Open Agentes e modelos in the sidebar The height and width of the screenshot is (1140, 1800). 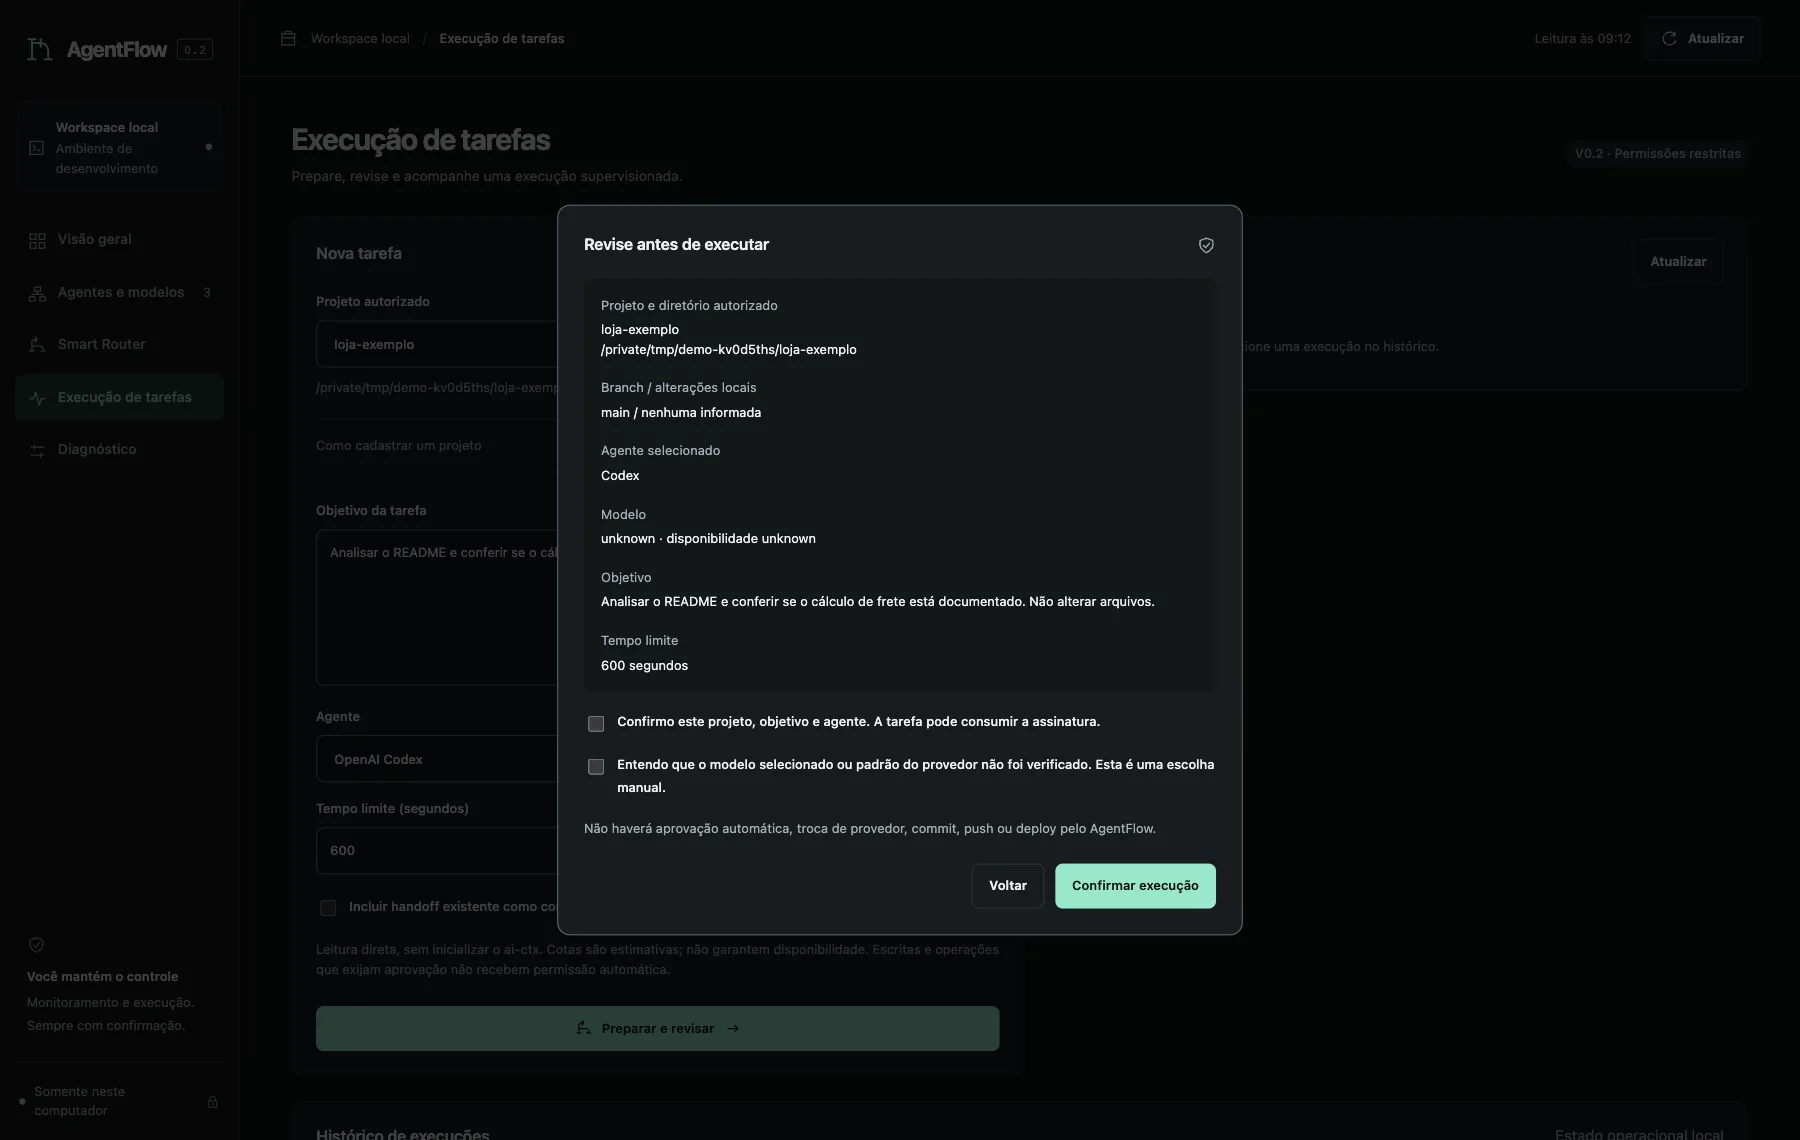tap(119, 293)
